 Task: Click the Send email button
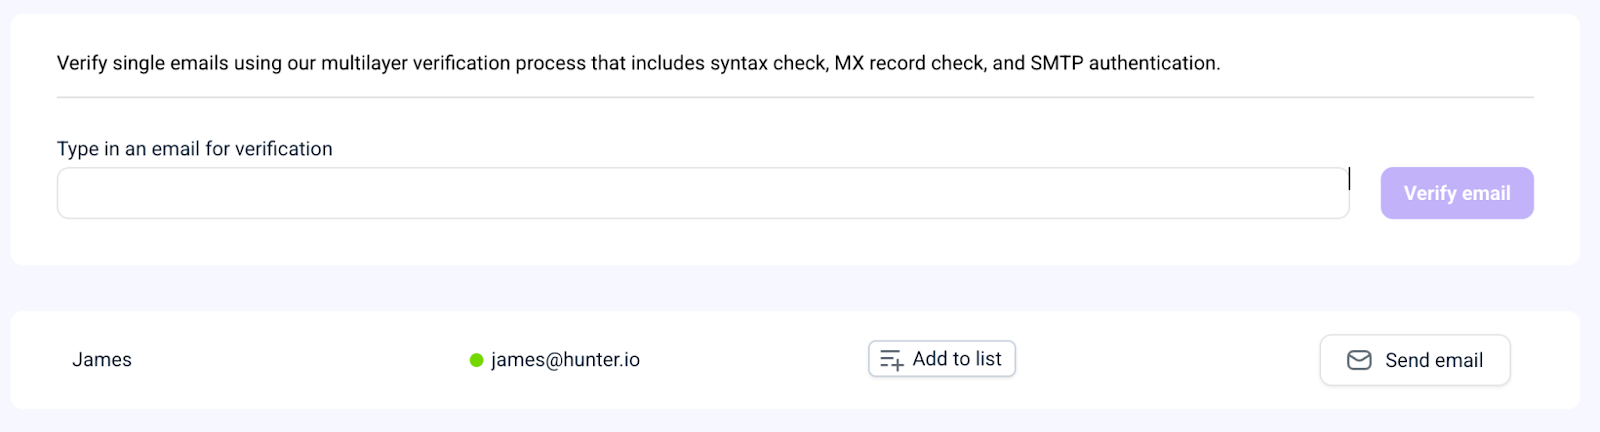(x=1414, y=360)
